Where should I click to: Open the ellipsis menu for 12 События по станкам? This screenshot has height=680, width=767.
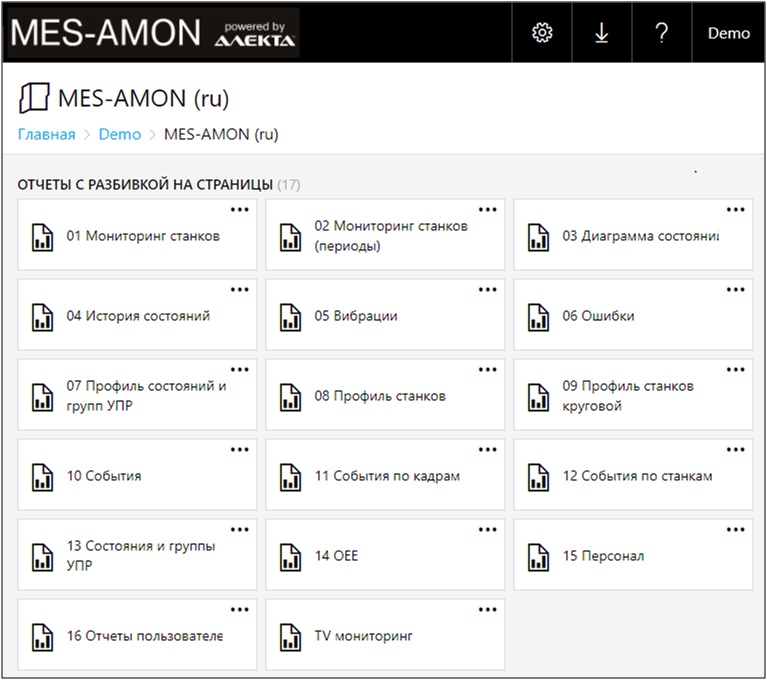pos(736,450)
